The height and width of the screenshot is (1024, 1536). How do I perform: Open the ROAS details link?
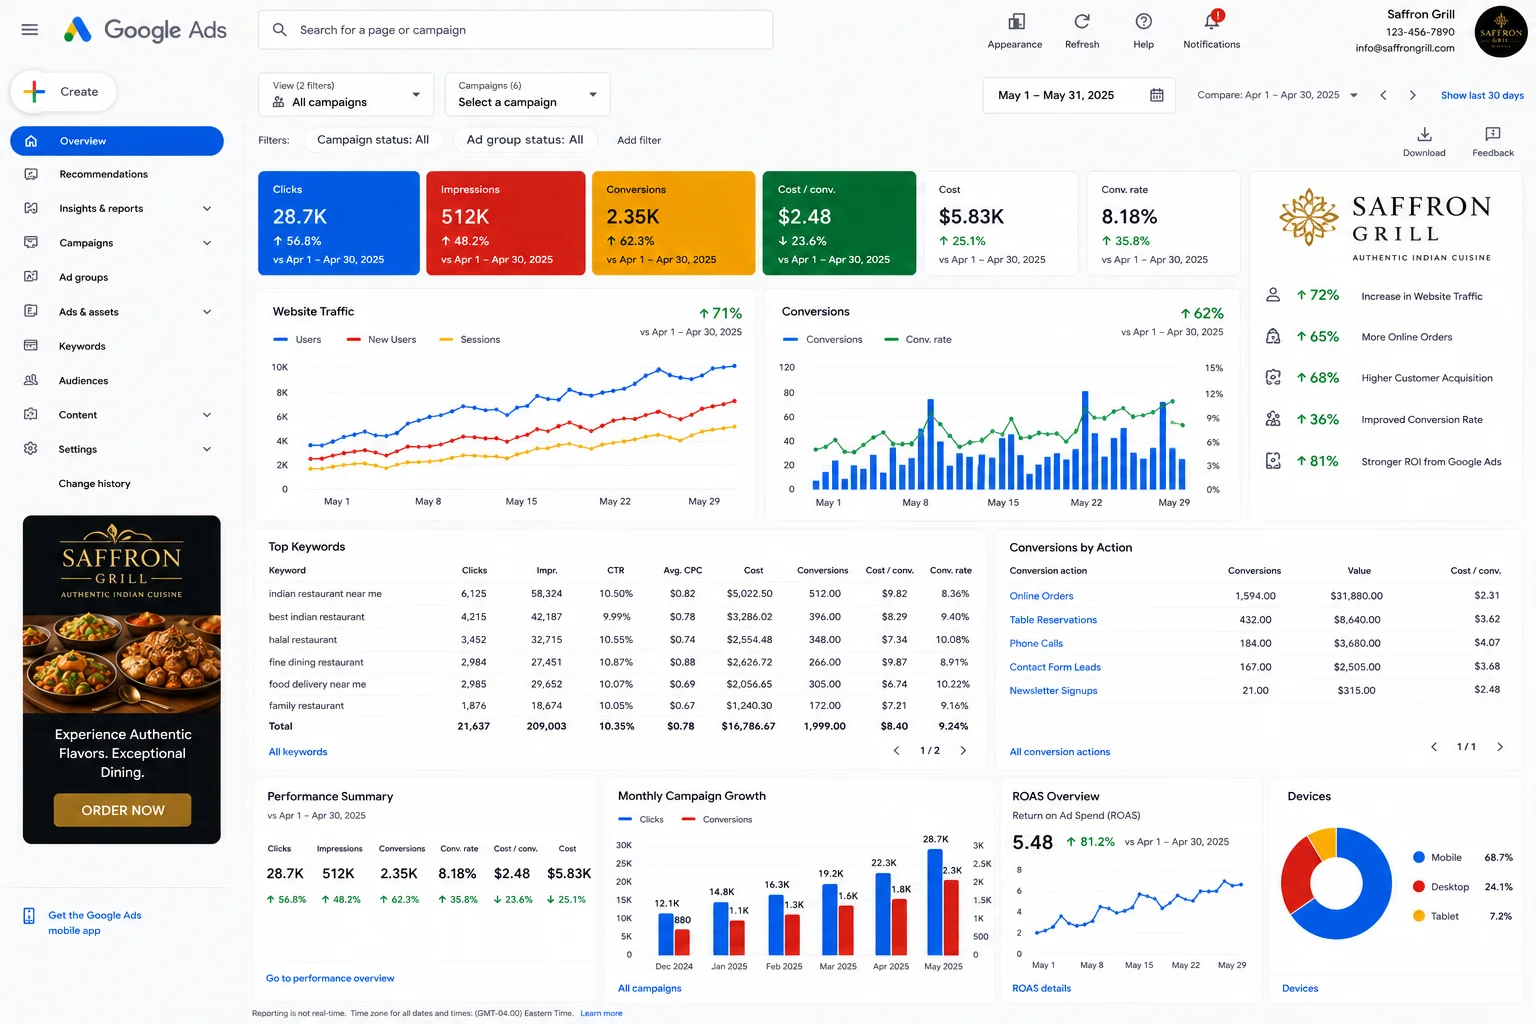pos(1041,988)
